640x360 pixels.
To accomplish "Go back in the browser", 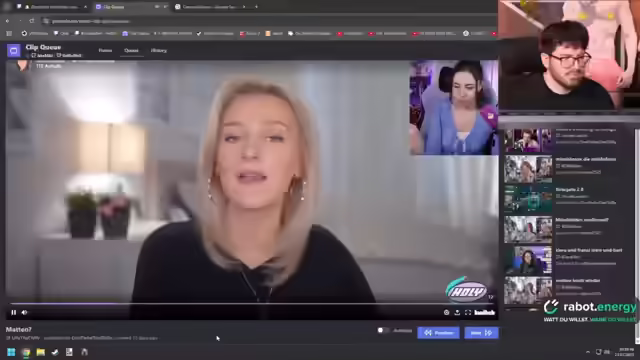I will point(8,21).
